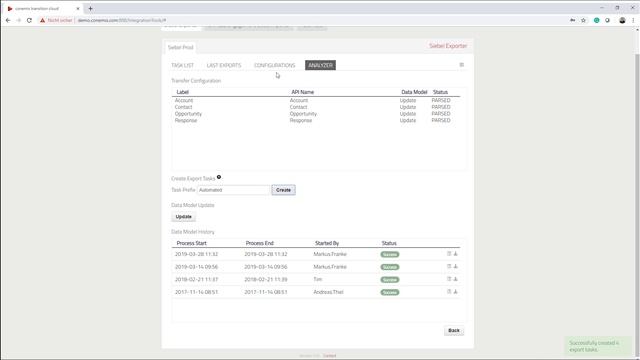Reload the current page
Viewport: 640px width, 360px height.
click(29, 20)
